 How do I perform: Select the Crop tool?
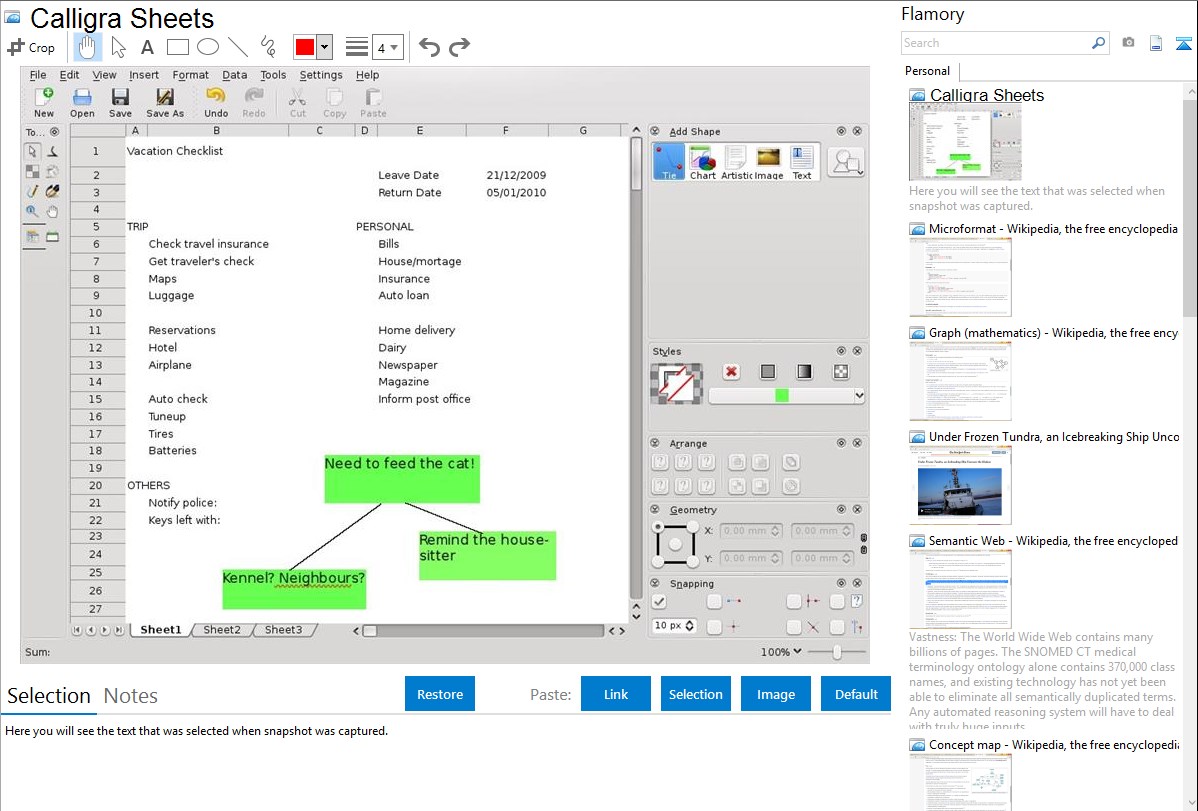31,47
